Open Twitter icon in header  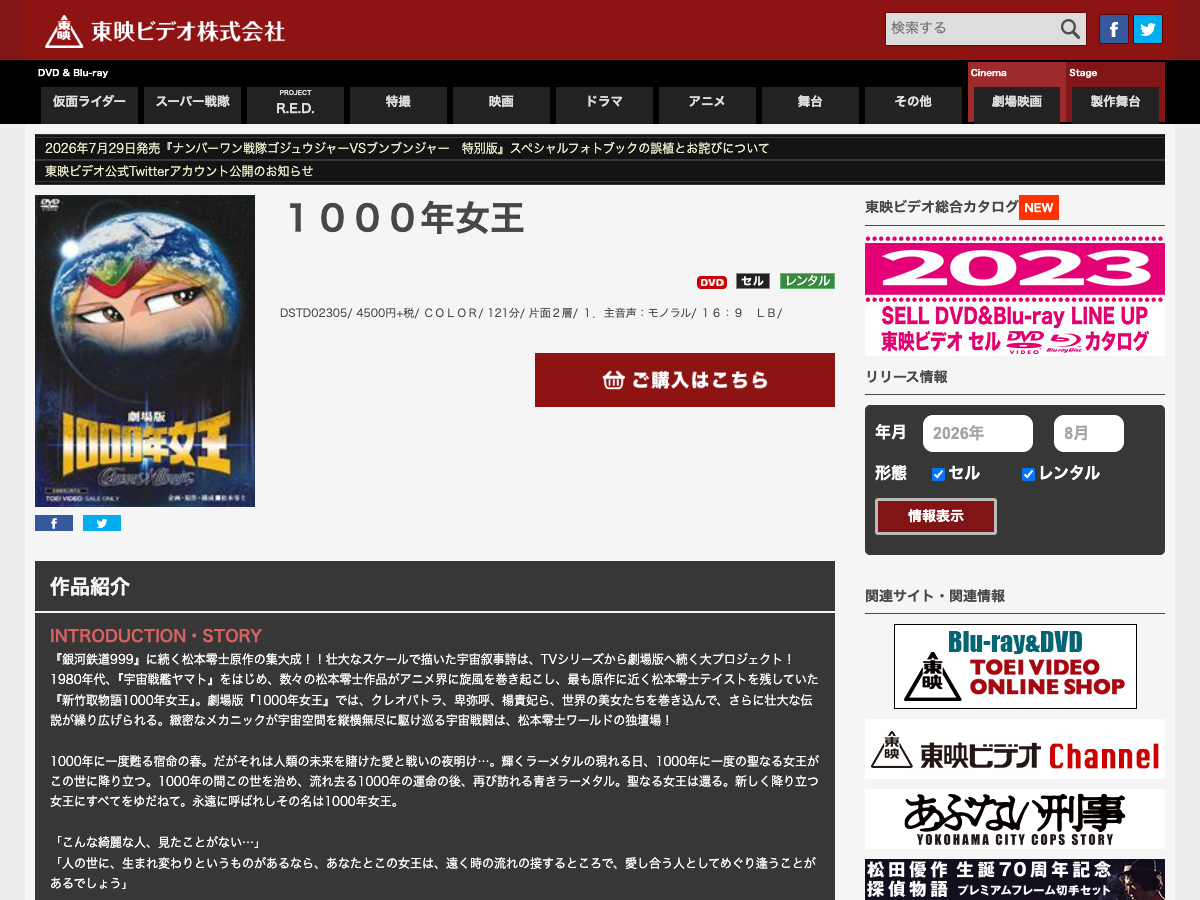point(1148,29)
